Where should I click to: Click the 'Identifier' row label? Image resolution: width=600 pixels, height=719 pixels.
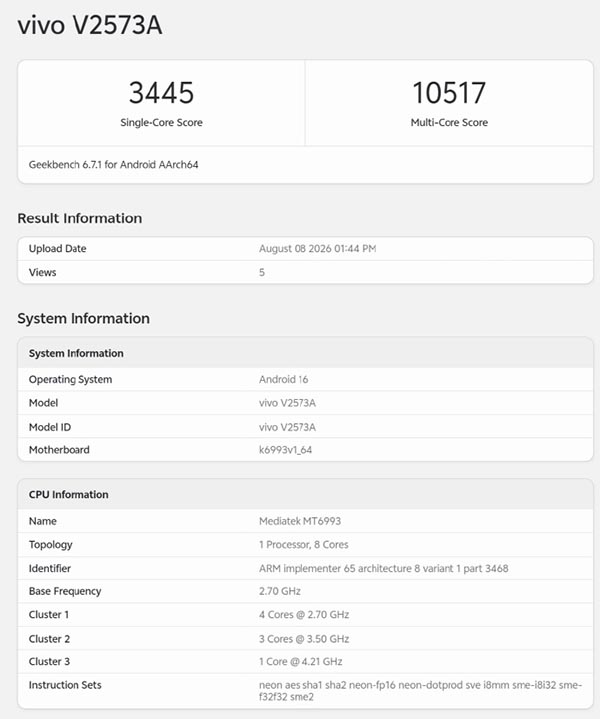point(50,569)
